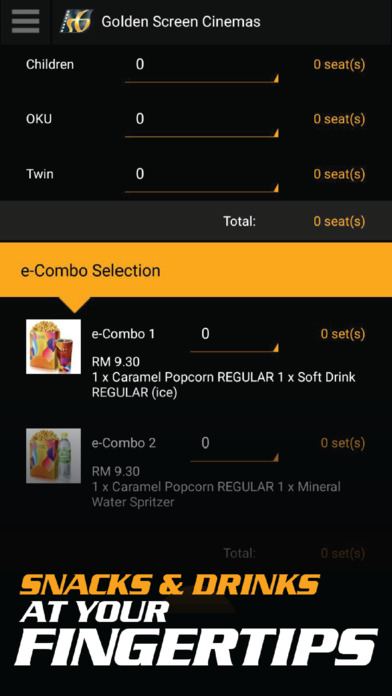Click the OKU ticket type label
This screenshot has height=696, width=392.
pos(39,119)
